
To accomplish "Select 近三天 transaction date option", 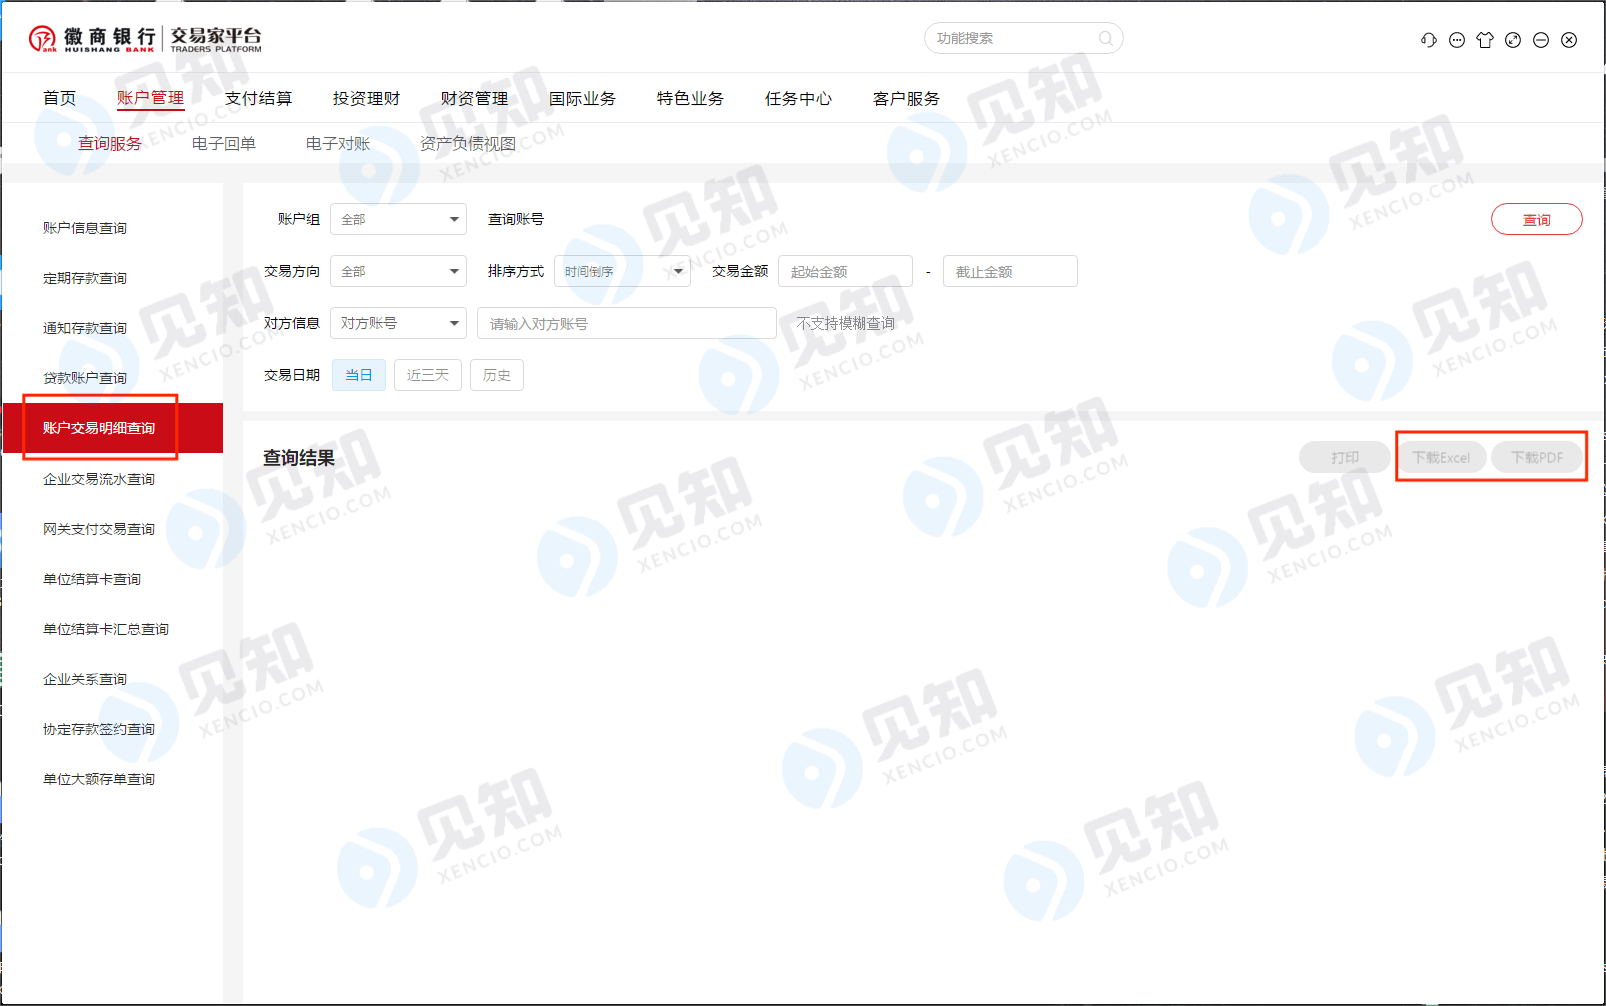I will point(427,375).
